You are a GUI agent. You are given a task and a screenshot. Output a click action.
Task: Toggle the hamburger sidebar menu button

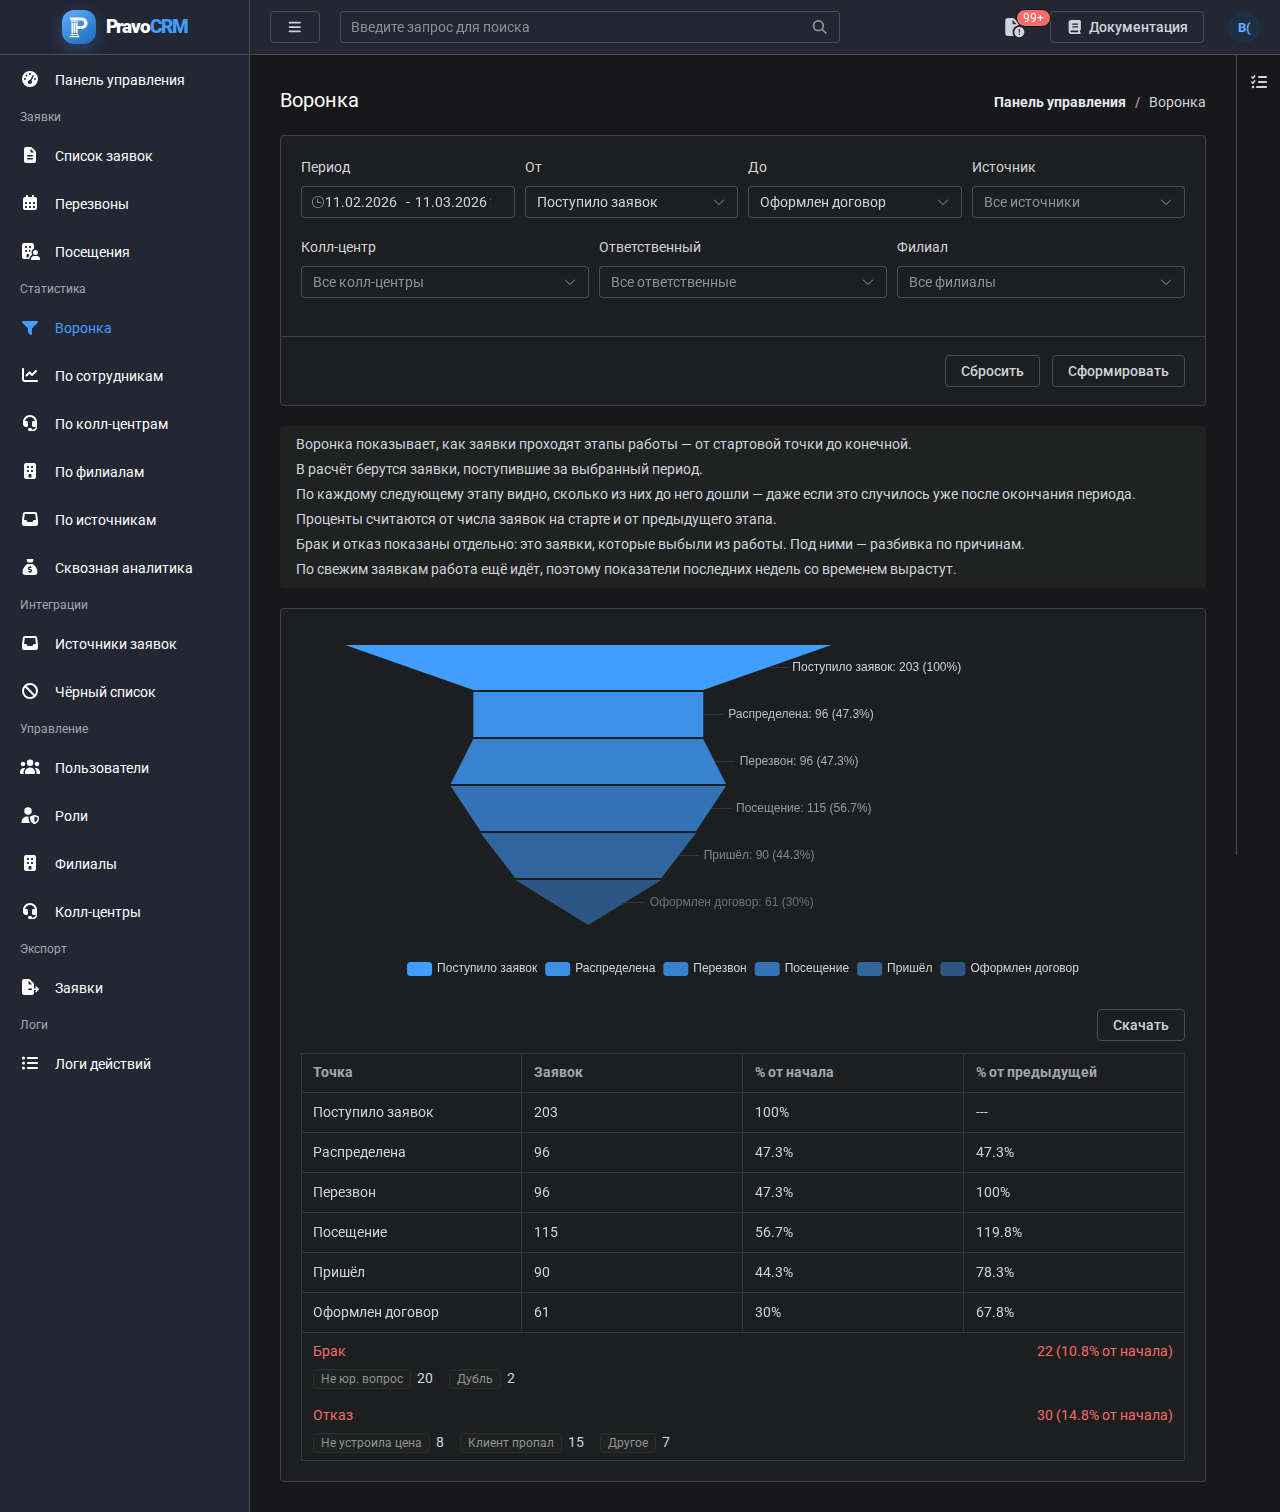pyautogui.click(x=295, y=27)
